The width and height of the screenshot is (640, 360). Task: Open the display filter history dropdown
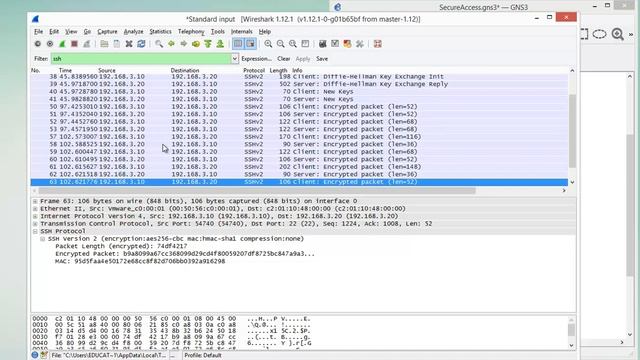coord(235,59)
